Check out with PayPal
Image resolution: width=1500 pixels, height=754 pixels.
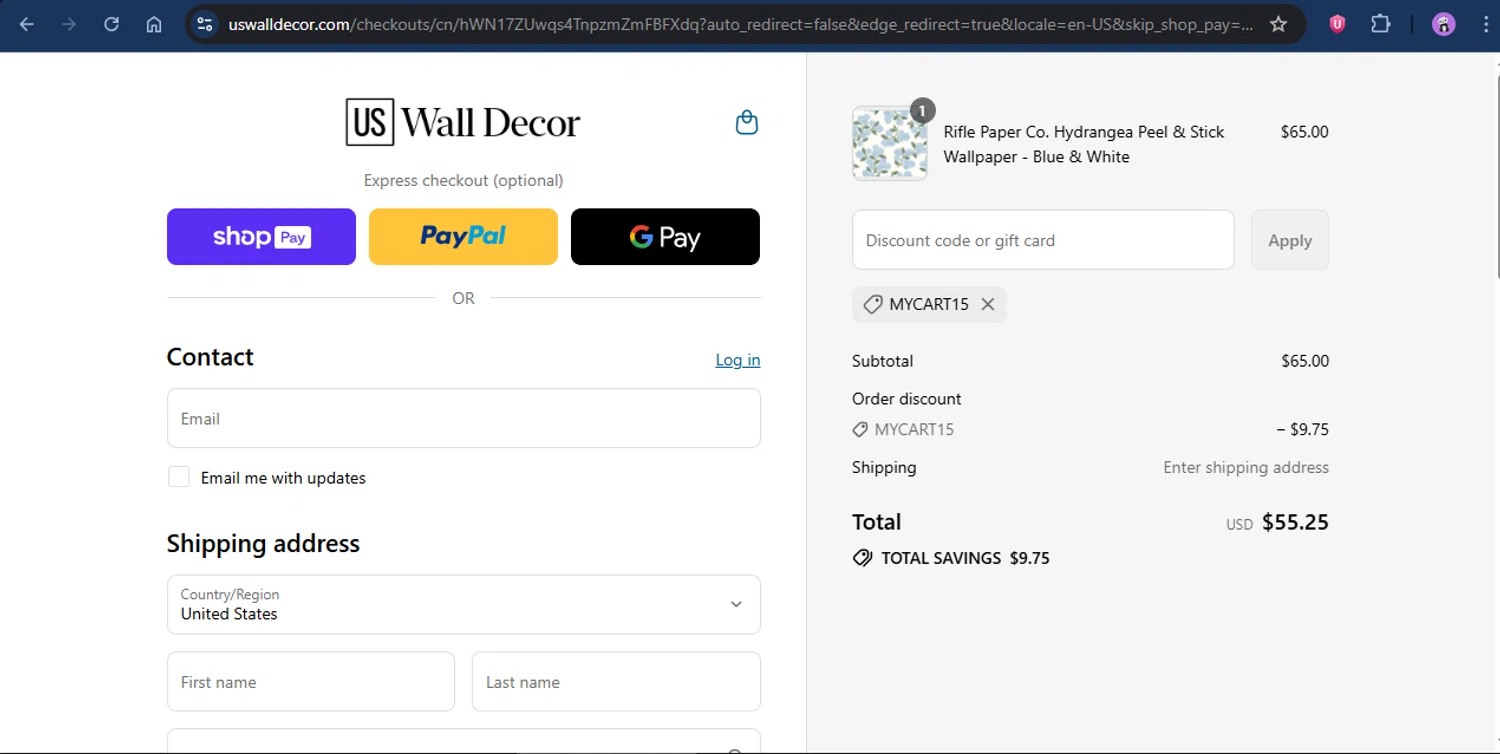point(463,237)
